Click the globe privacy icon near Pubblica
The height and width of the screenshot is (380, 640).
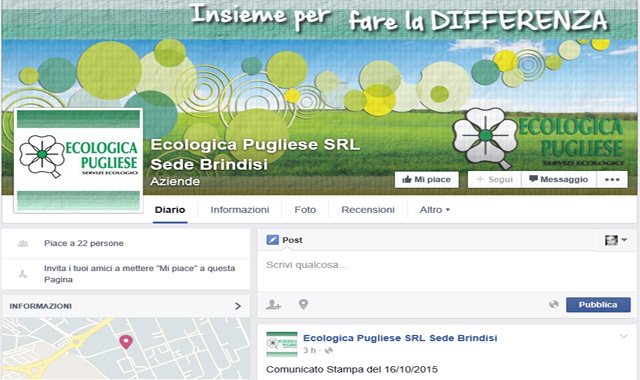(554, 304)
